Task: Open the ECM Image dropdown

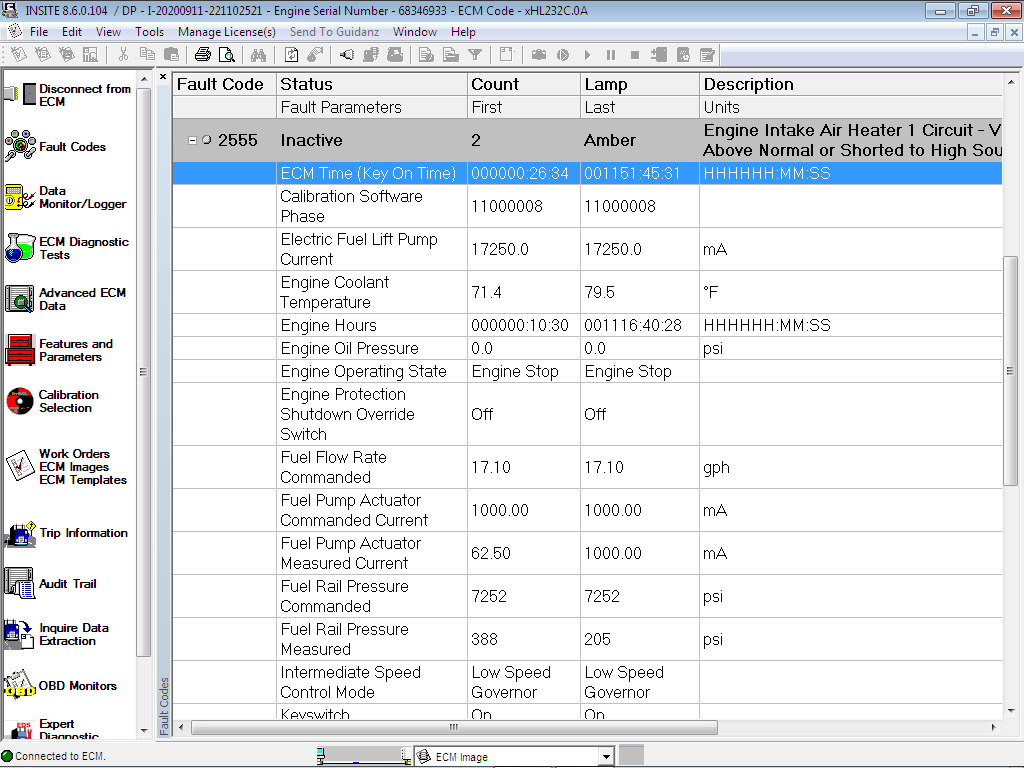Action: 607,756
